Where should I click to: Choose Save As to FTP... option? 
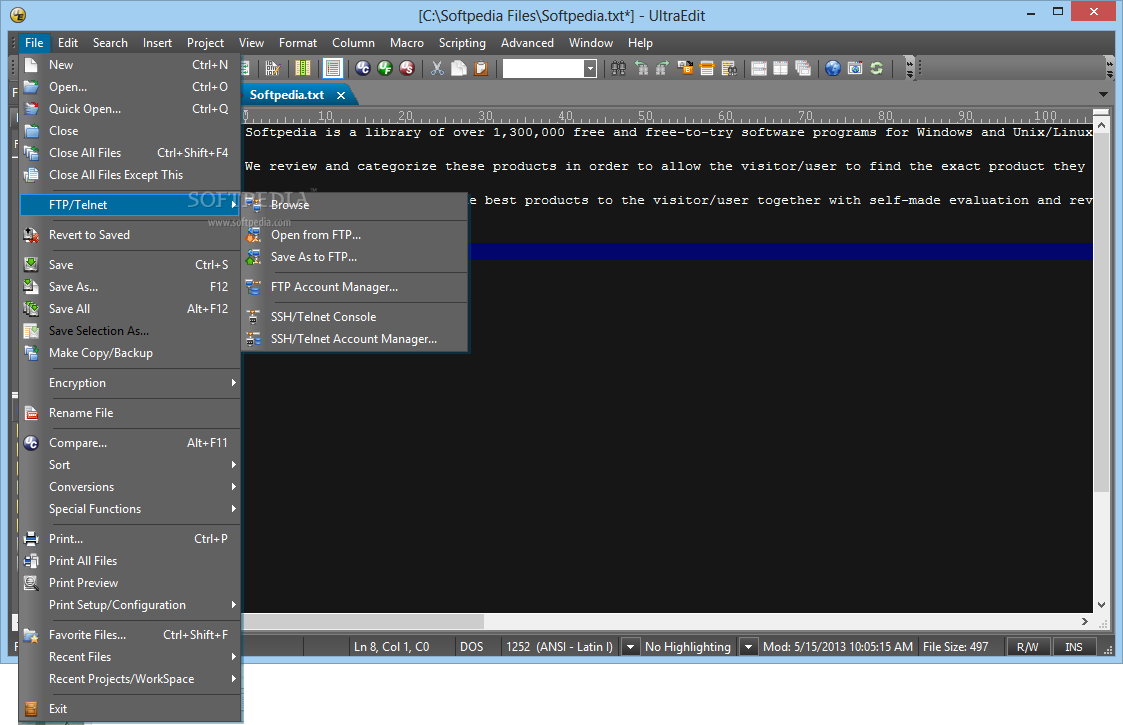(355, 257)
